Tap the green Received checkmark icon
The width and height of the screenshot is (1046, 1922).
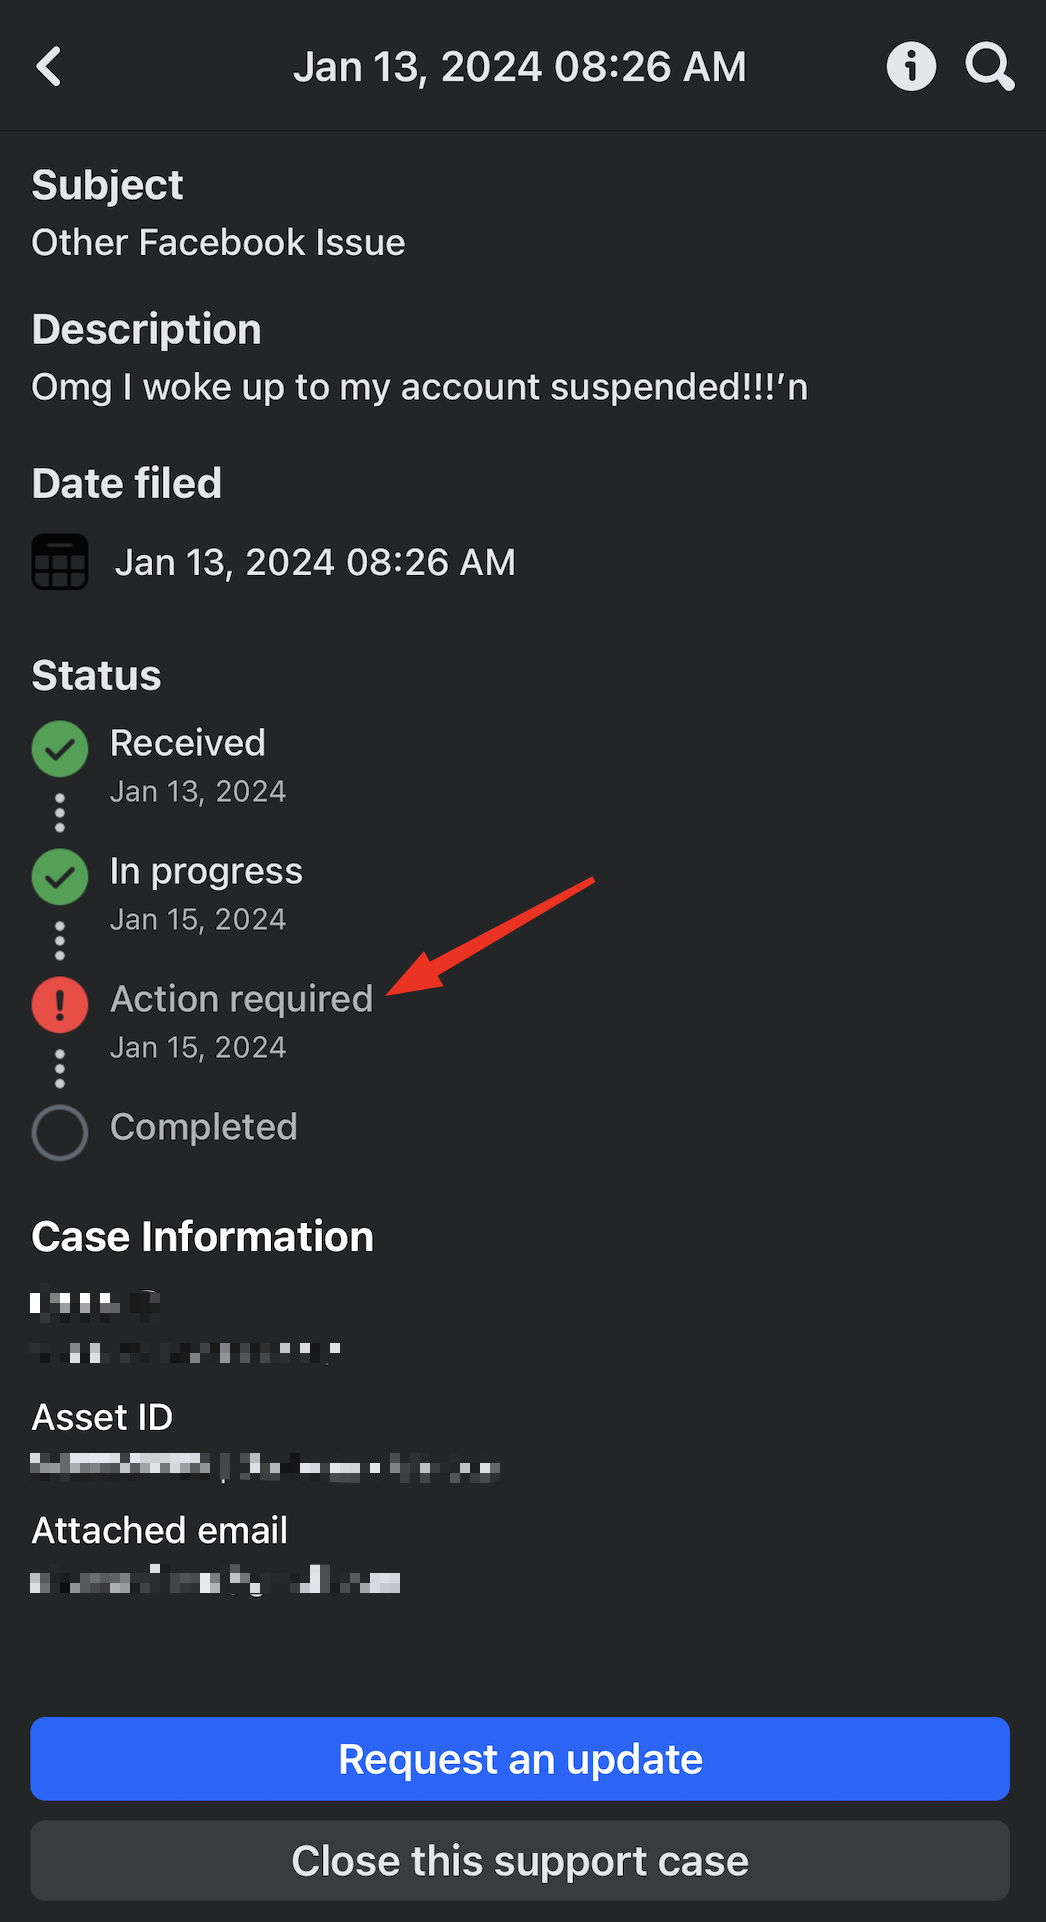tap(60, 748)
